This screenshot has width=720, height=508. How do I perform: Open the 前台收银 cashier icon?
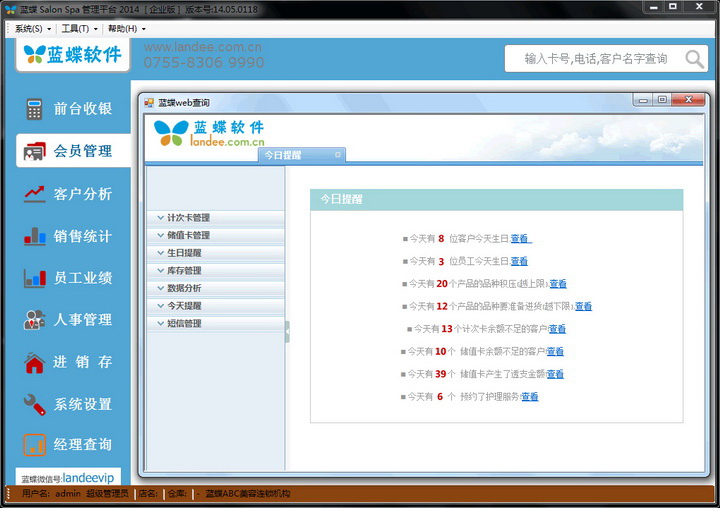[34, 109]
